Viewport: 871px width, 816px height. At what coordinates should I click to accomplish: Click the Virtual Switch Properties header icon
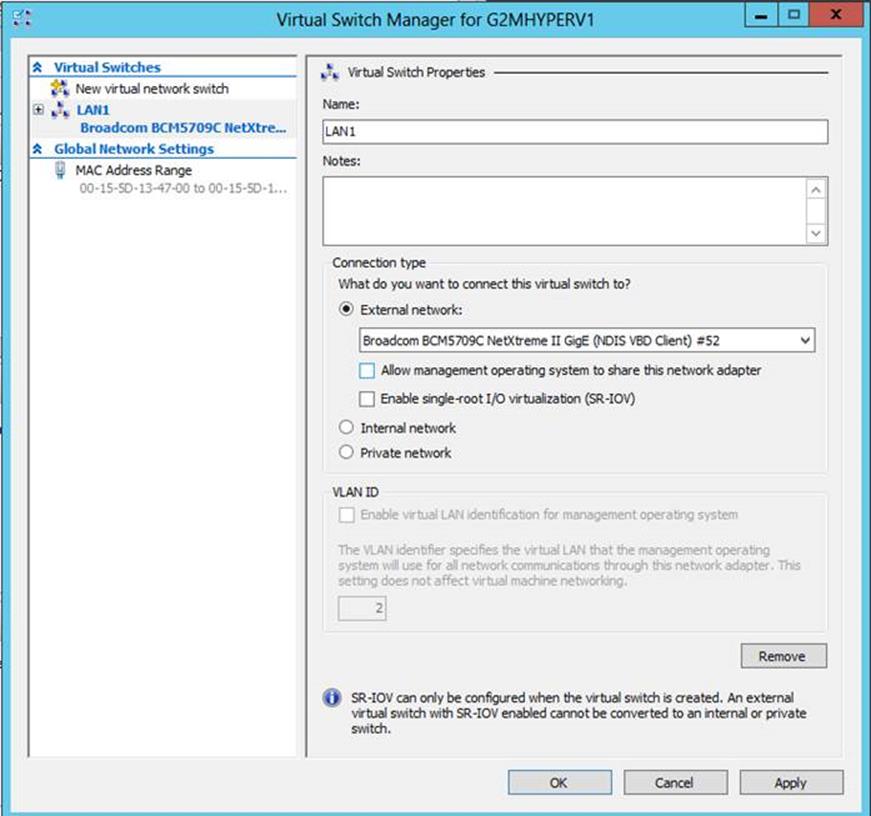(x=330, y=72)
